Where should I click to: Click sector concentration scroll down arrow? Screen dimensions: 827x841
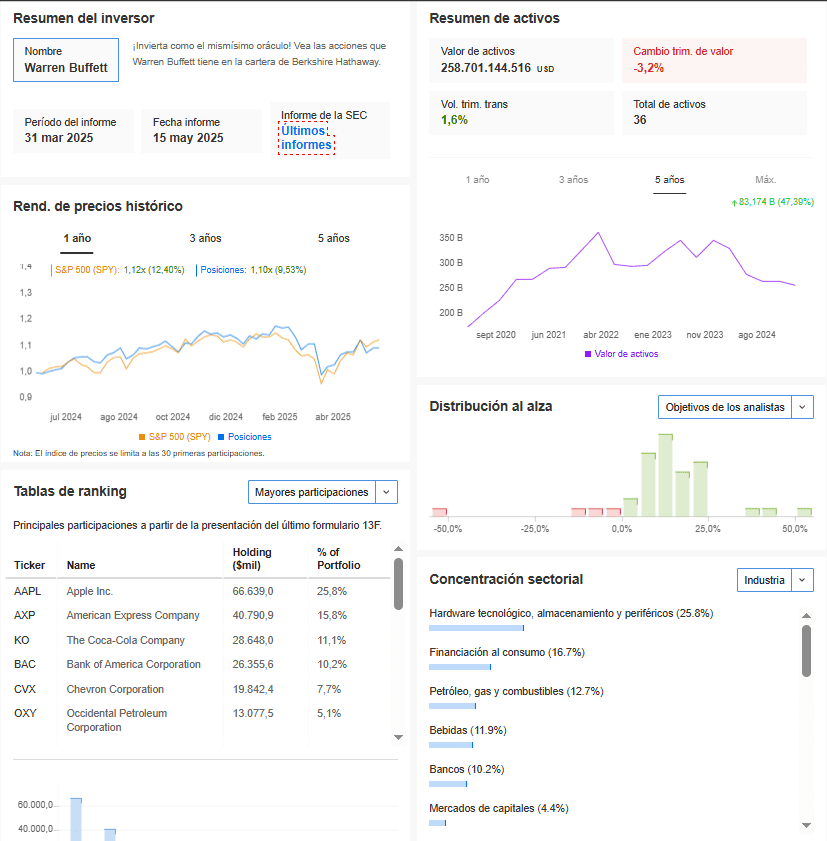pos(806,825)
